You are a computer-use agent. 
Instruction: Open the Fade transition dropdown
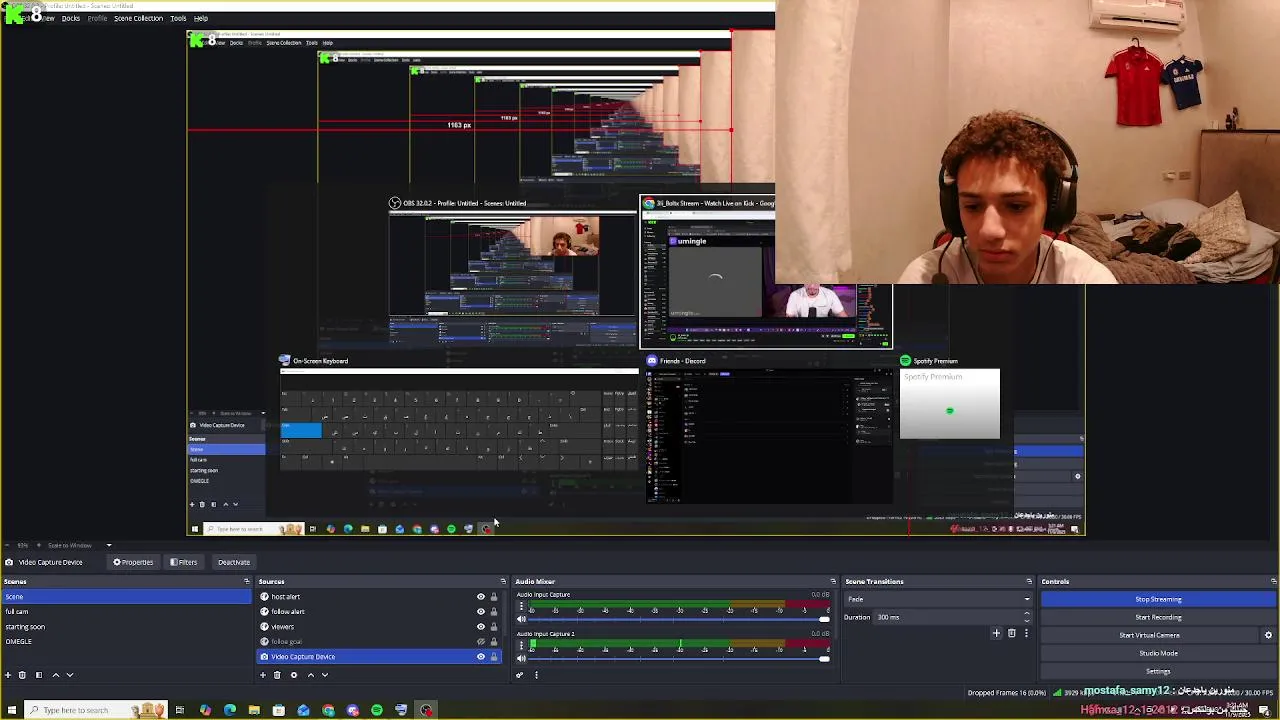click(938, 599)
